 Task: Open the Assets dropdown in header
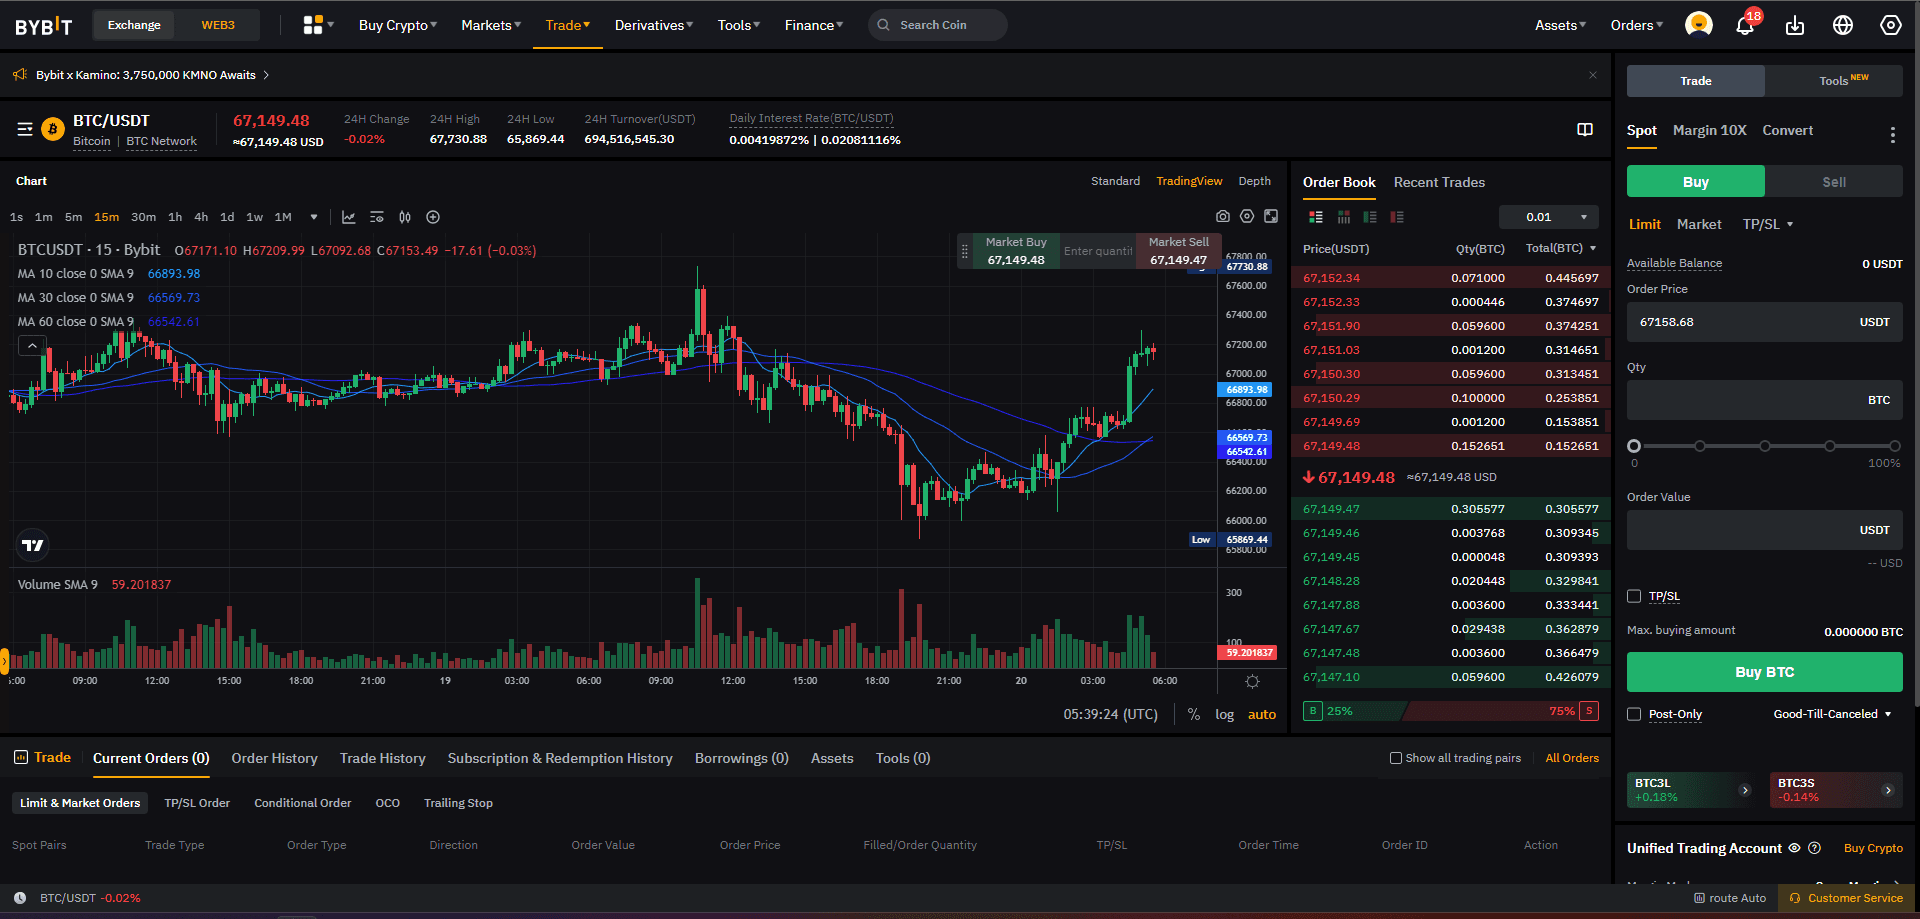coord(1560,25)
